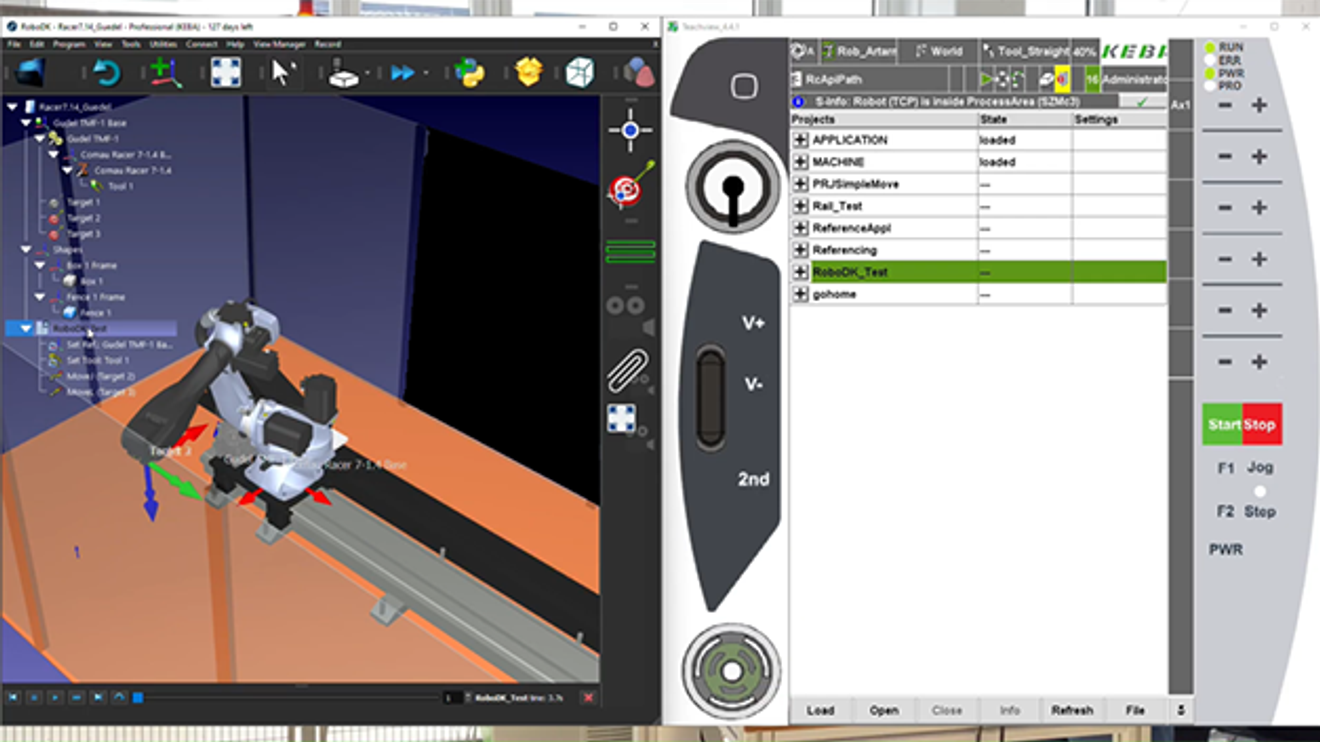Click the yellow highlighted red indicator icon
The height and width of the screenshot is (742, 1320).
pos(1062,79)
